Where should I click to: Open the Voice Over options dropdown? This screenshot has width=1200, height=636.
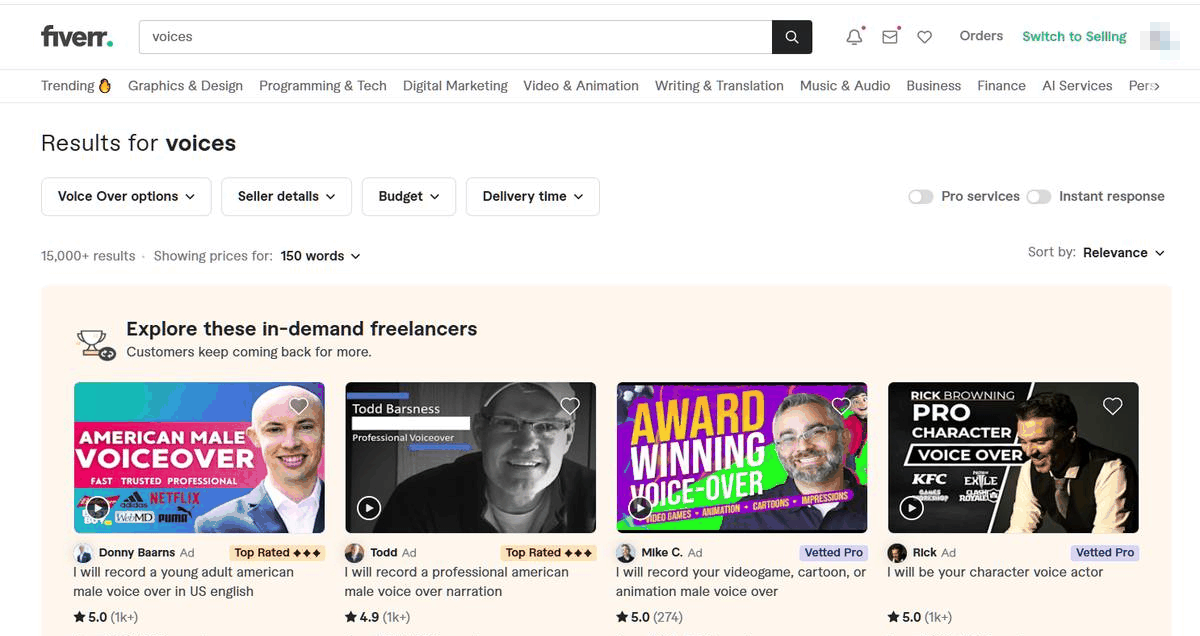126,197
